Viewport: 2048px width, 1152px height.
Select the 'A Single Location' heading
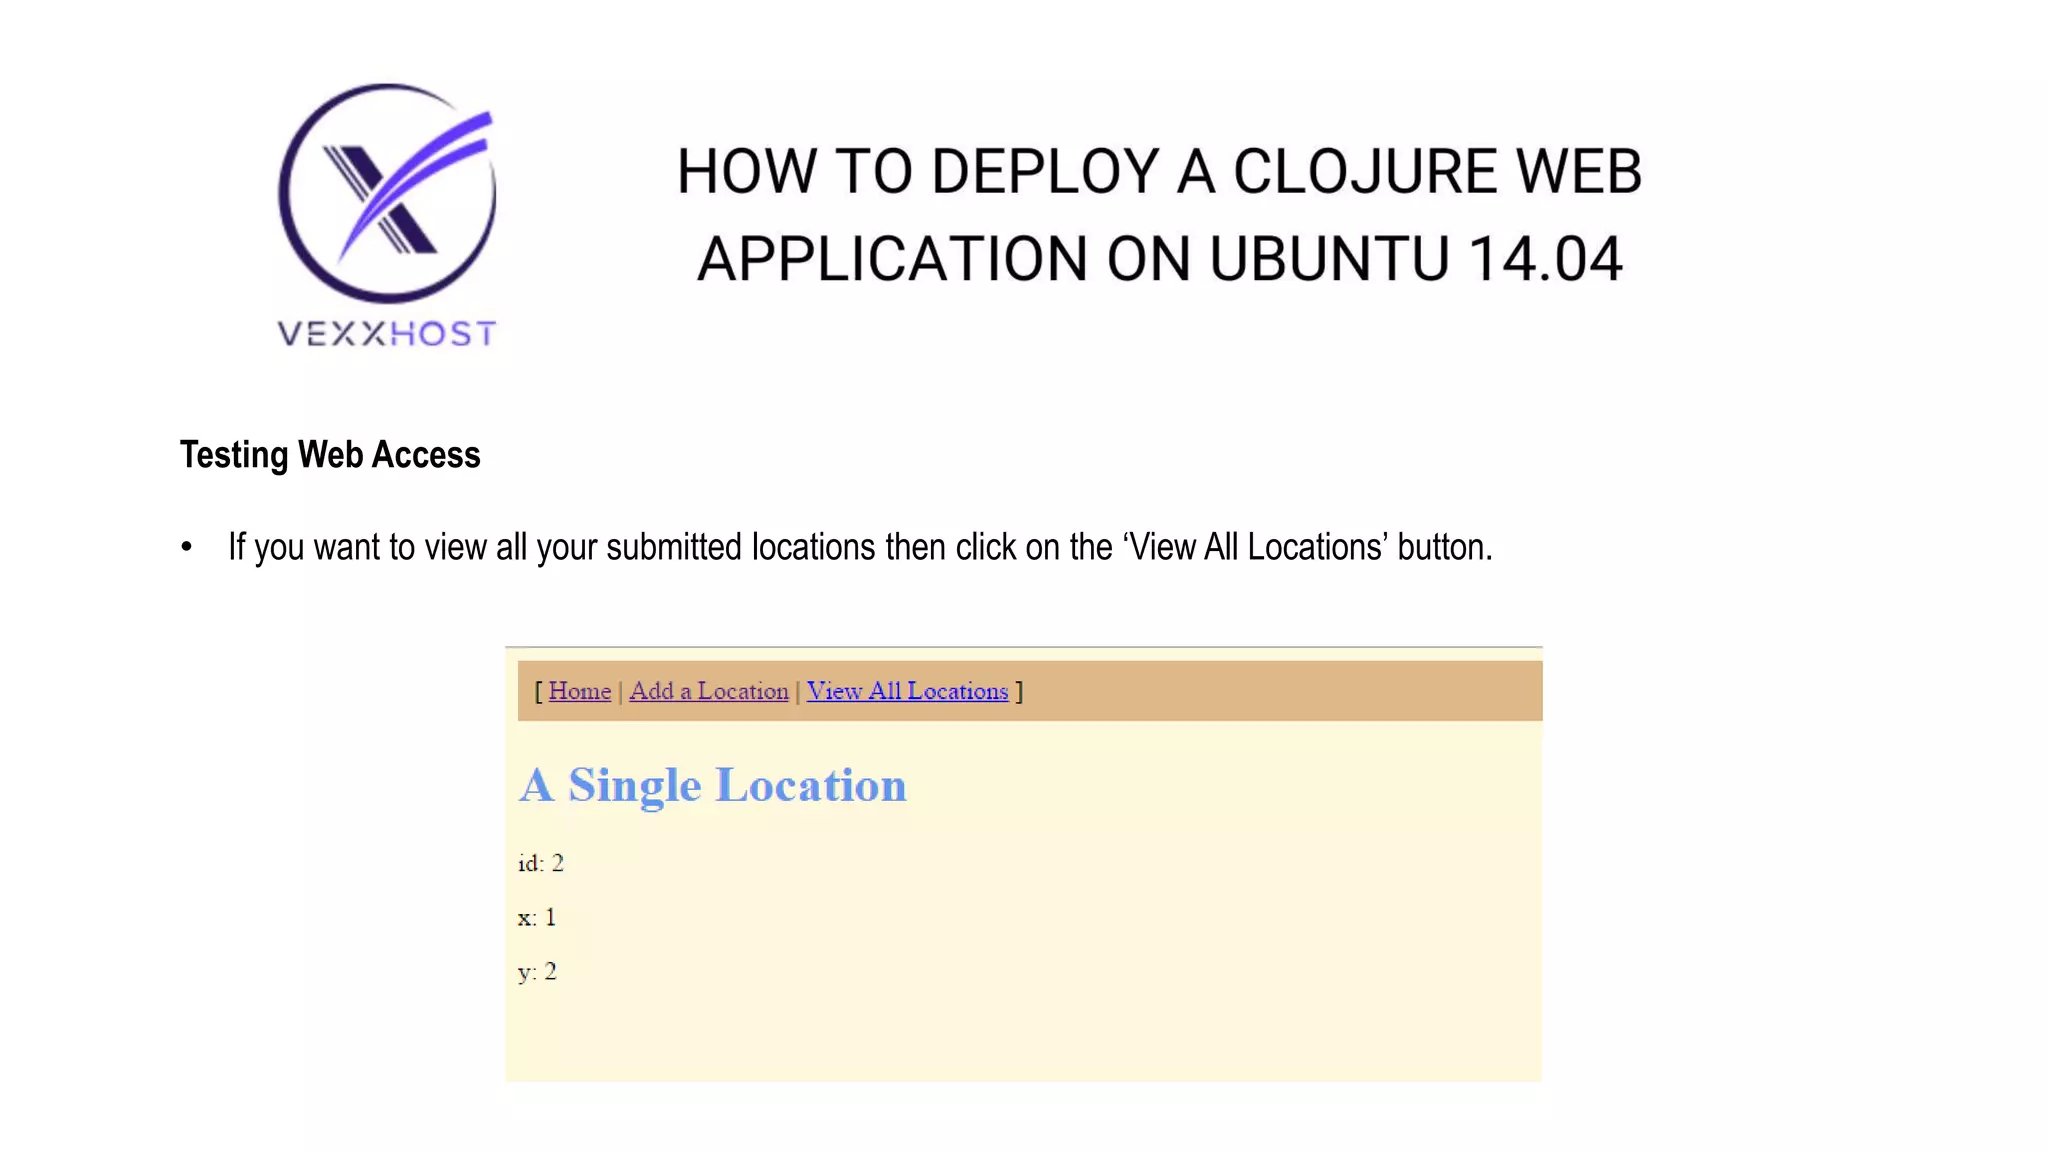point(713,785)
